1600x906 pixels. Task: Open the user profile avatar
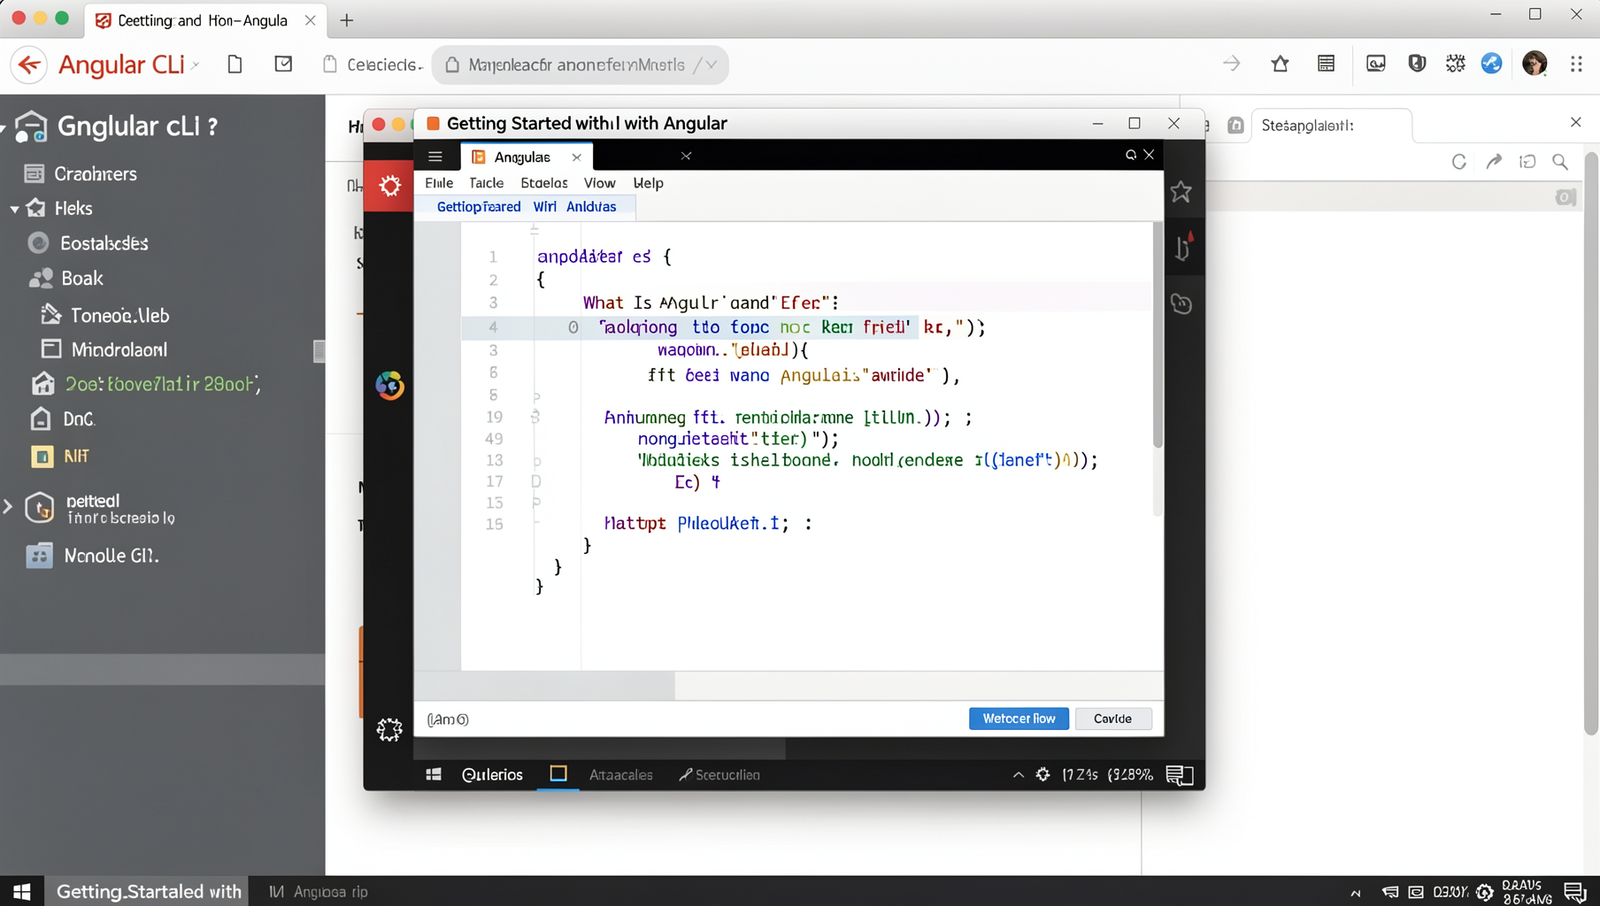coord(1534,64)
